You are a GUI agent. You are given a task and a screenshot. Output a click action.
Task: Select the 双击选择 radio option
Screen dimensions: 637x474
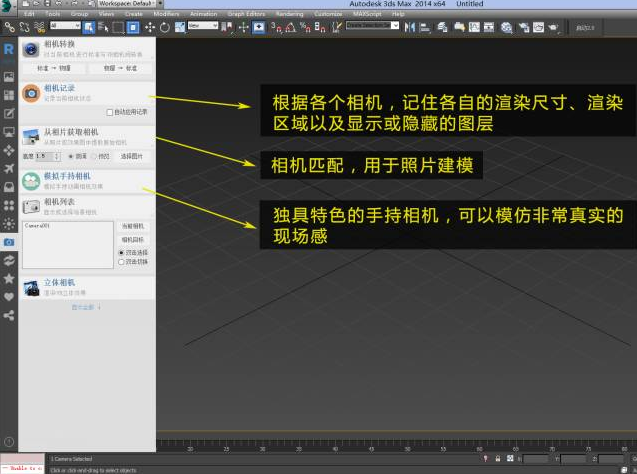point(121,252)
